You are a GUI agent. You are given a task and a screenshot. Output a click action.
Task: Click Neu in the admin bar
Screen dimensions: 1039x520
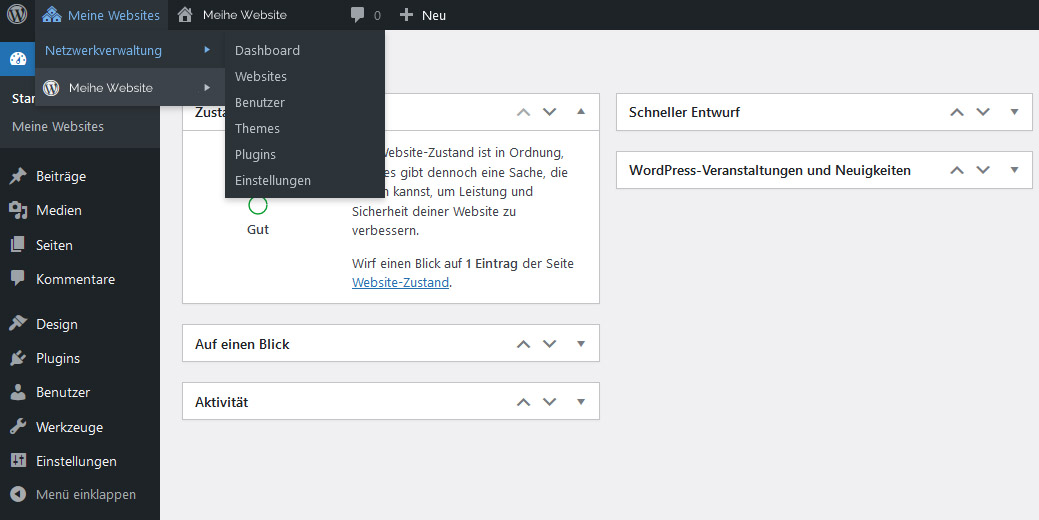tap(434, 15)
